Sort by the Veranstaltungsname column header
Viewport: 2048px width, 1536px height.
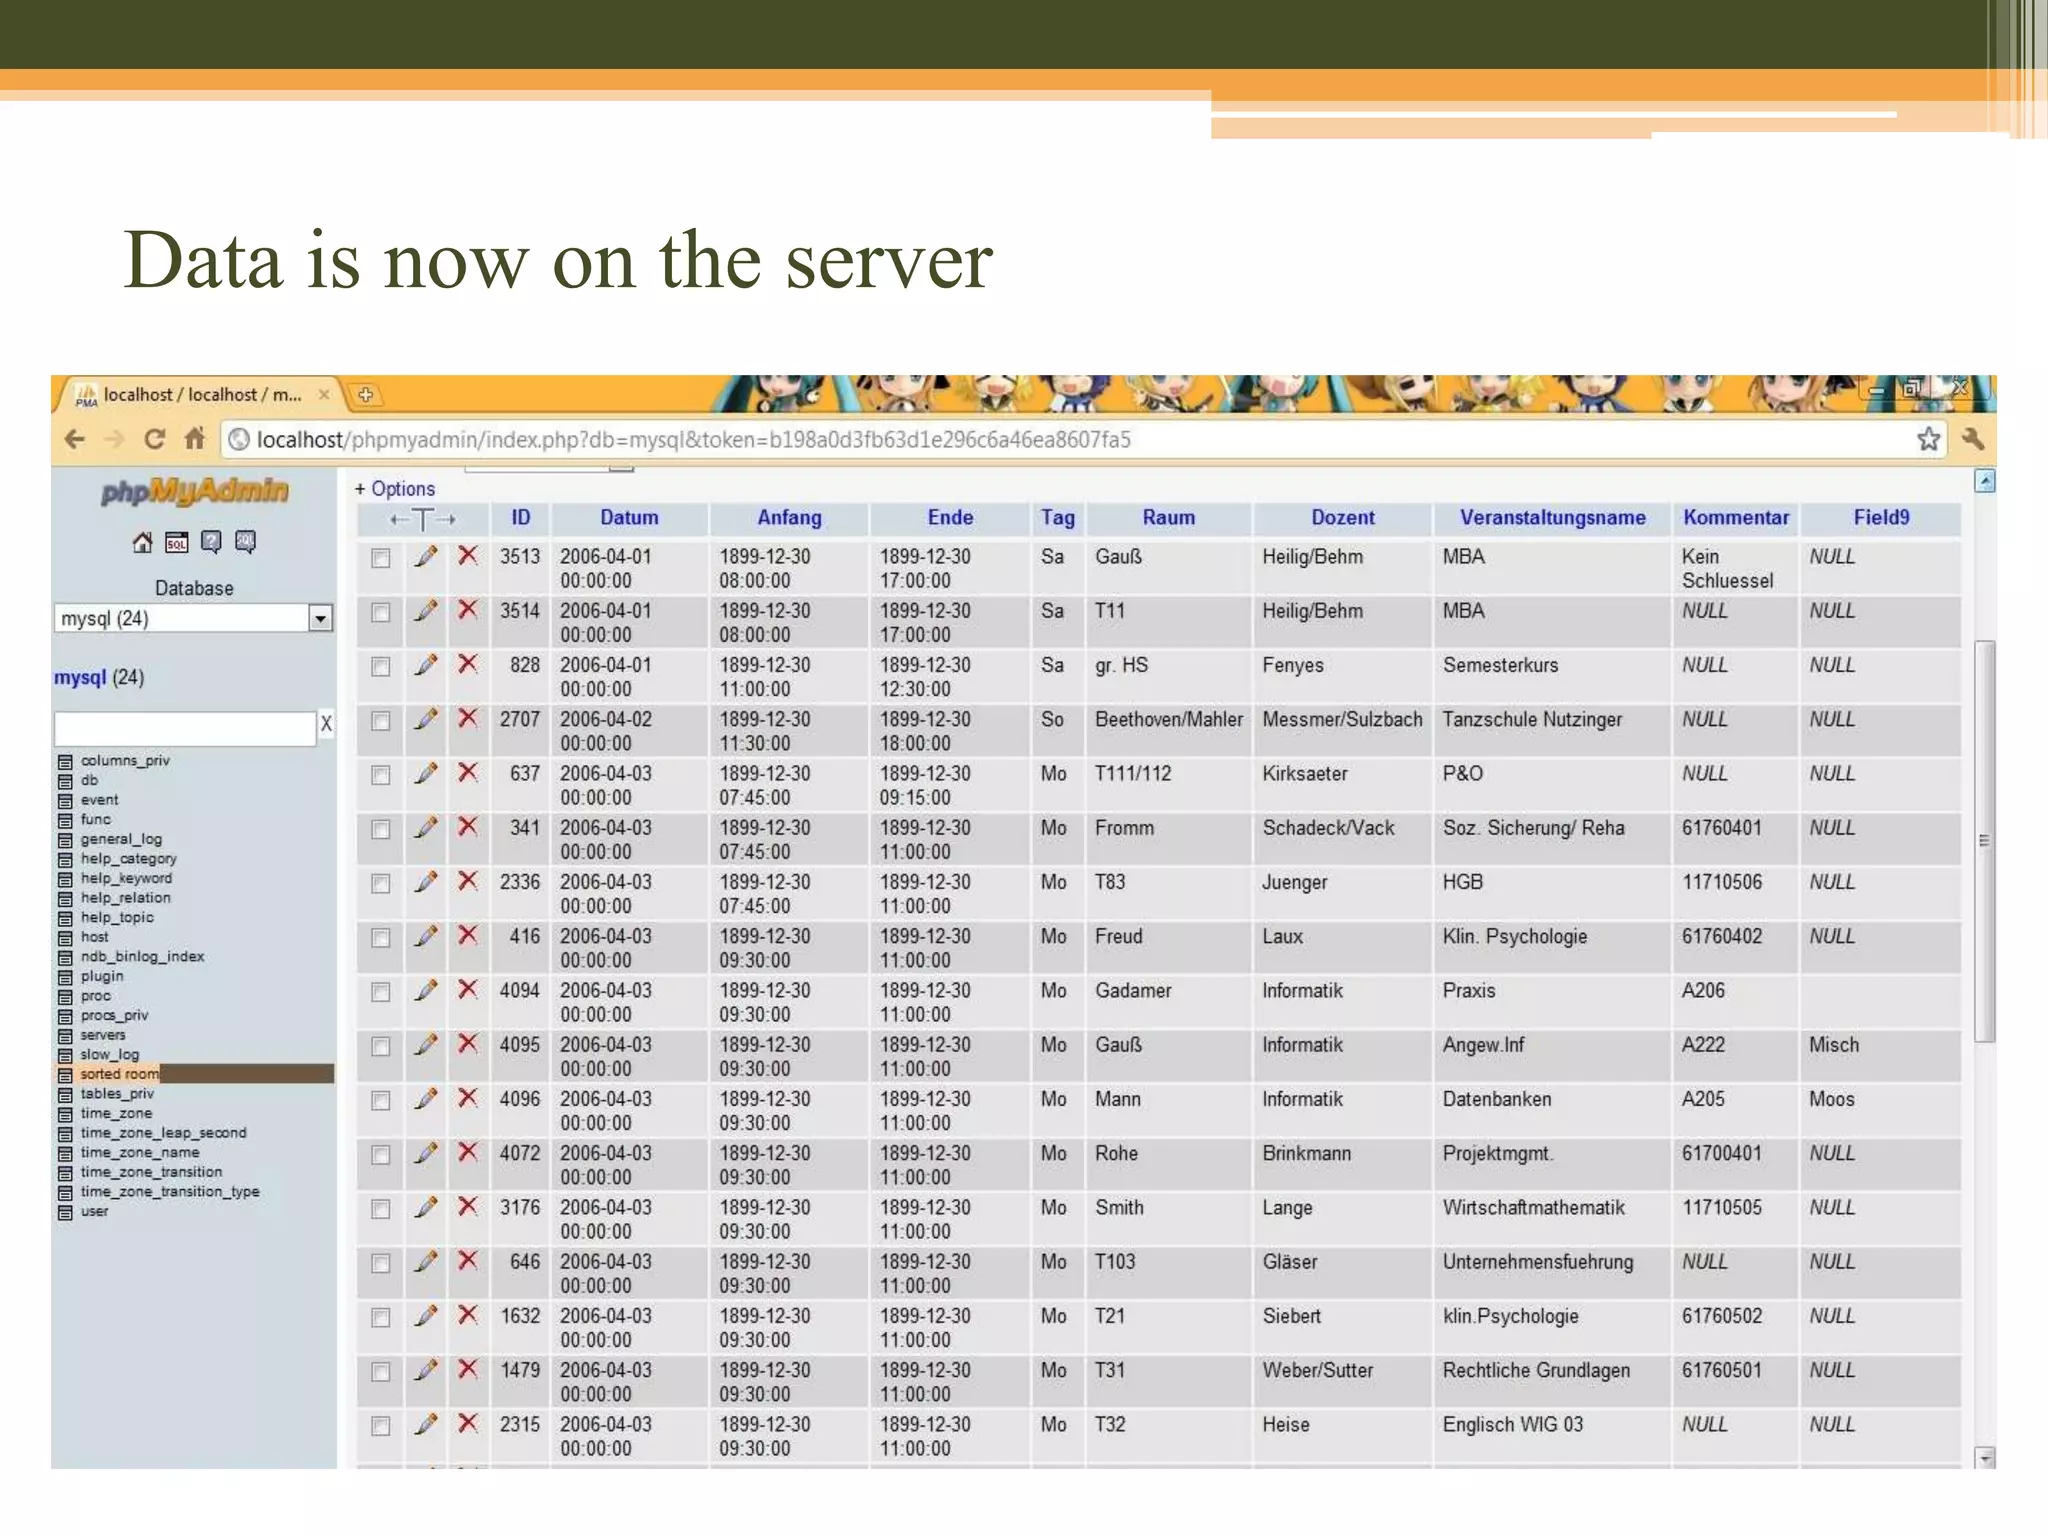[1552, 518]
